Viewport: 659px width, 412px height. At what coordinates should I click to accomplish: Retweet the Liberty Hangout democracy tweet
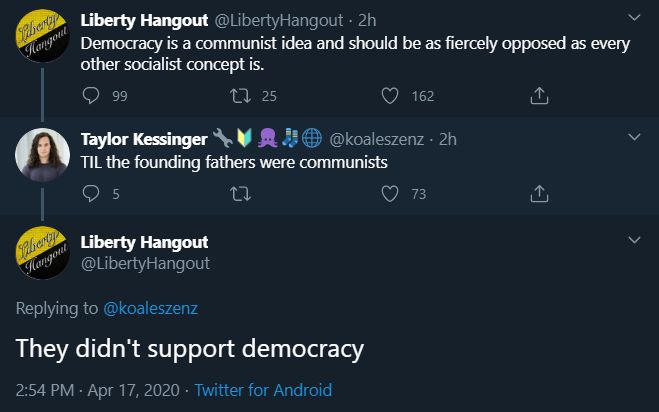click(x=239, y=96)
